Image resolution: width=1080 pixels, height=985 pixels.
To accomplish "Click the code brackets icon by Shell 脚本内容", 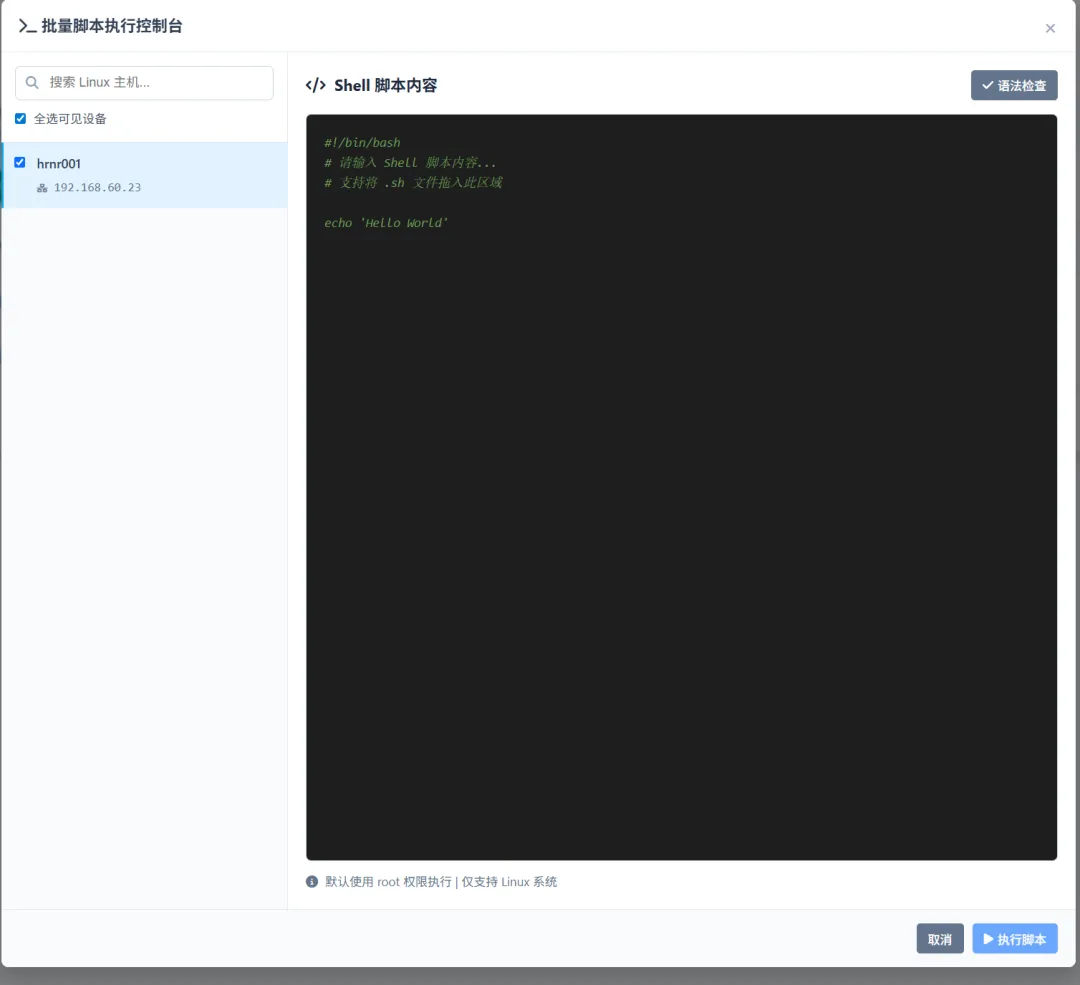I will (315, 85).
